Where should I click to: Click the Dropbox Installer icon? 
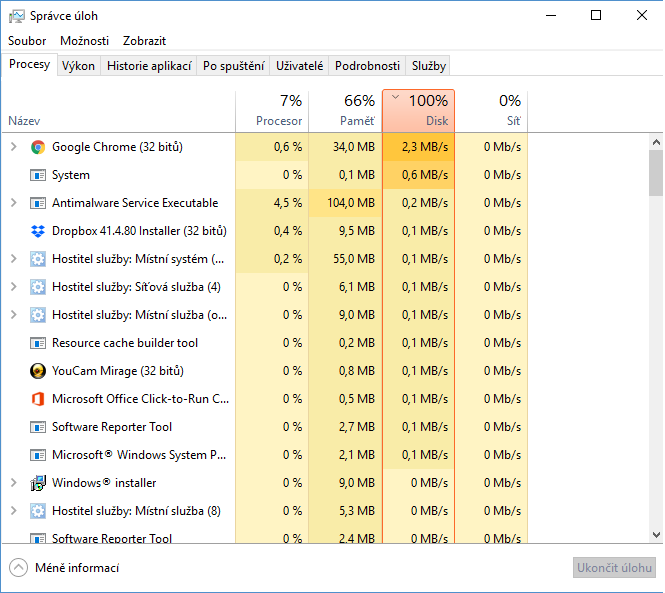coord(38,231)
